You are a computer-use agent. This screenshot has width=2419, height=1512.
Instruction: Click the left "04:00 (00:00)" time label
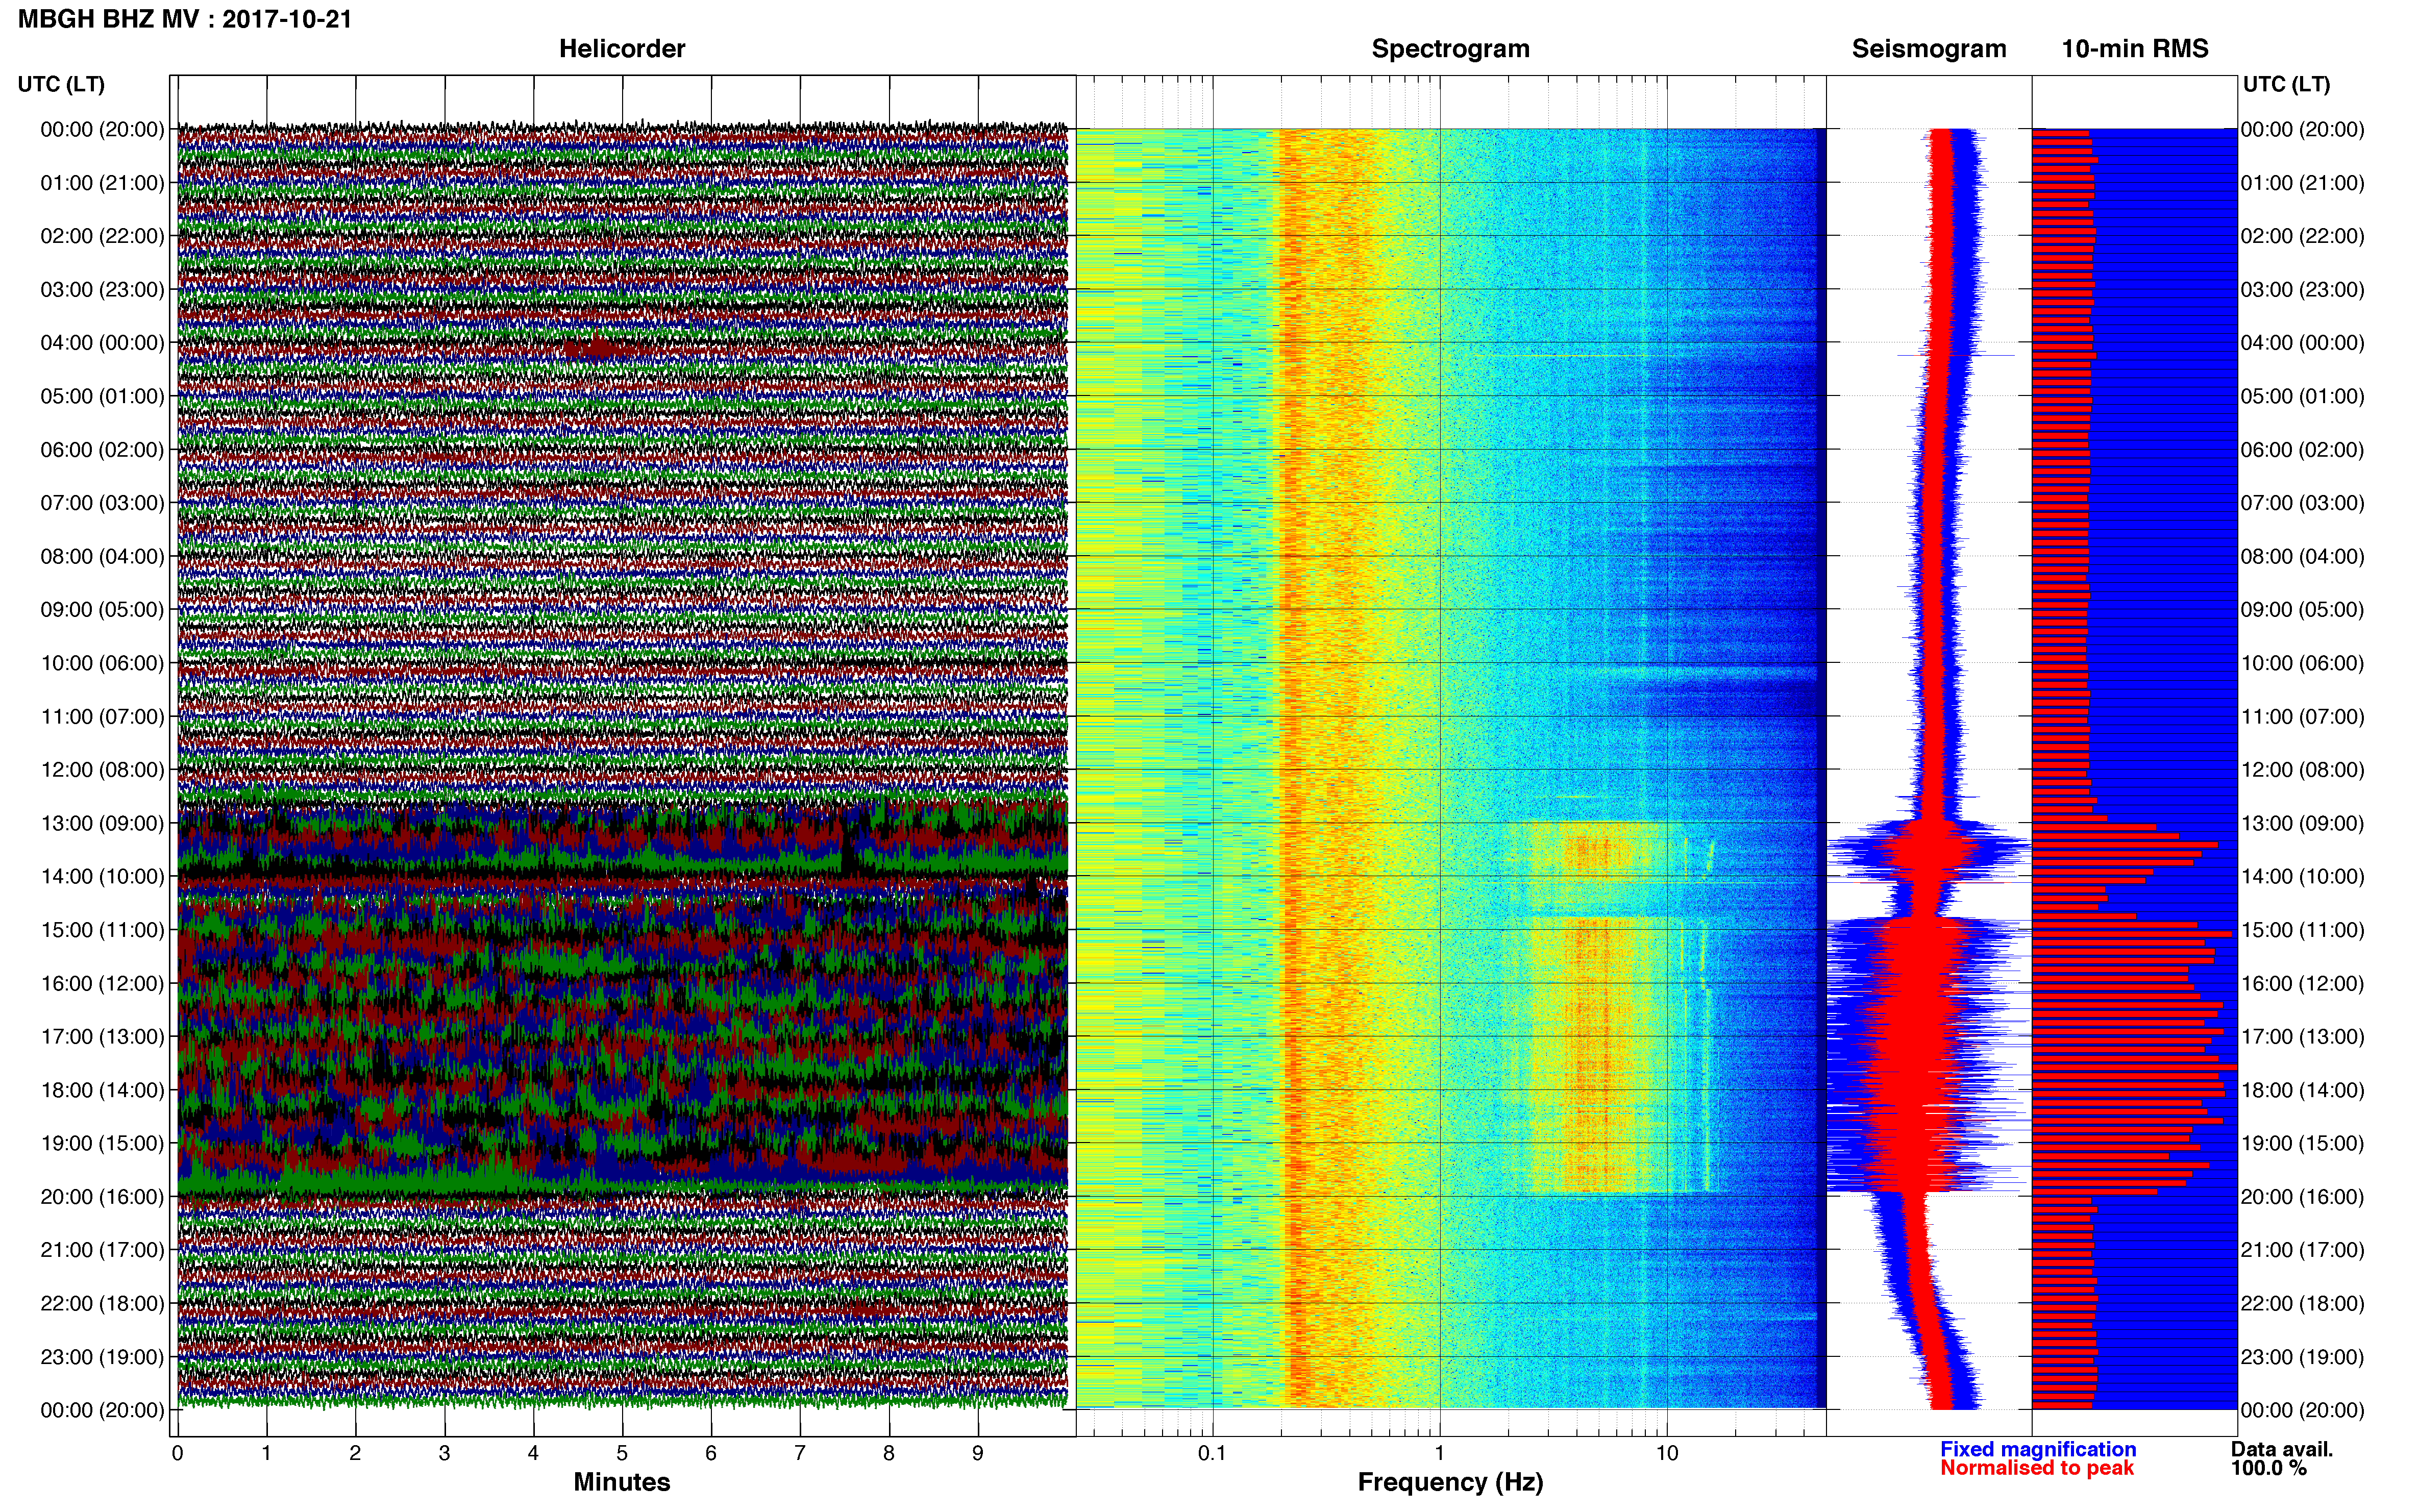(102, 343)
